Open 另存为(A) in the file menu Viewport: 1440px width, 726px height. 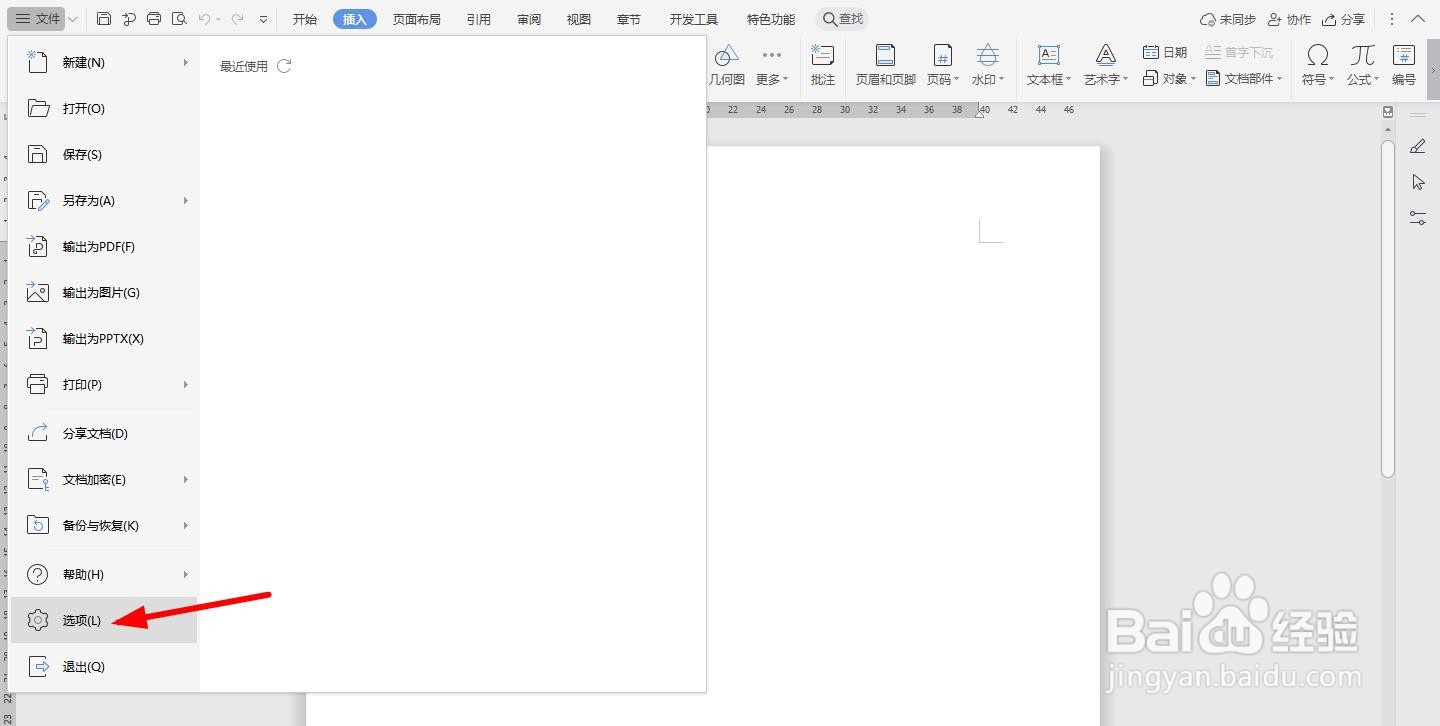pos(104,200)
